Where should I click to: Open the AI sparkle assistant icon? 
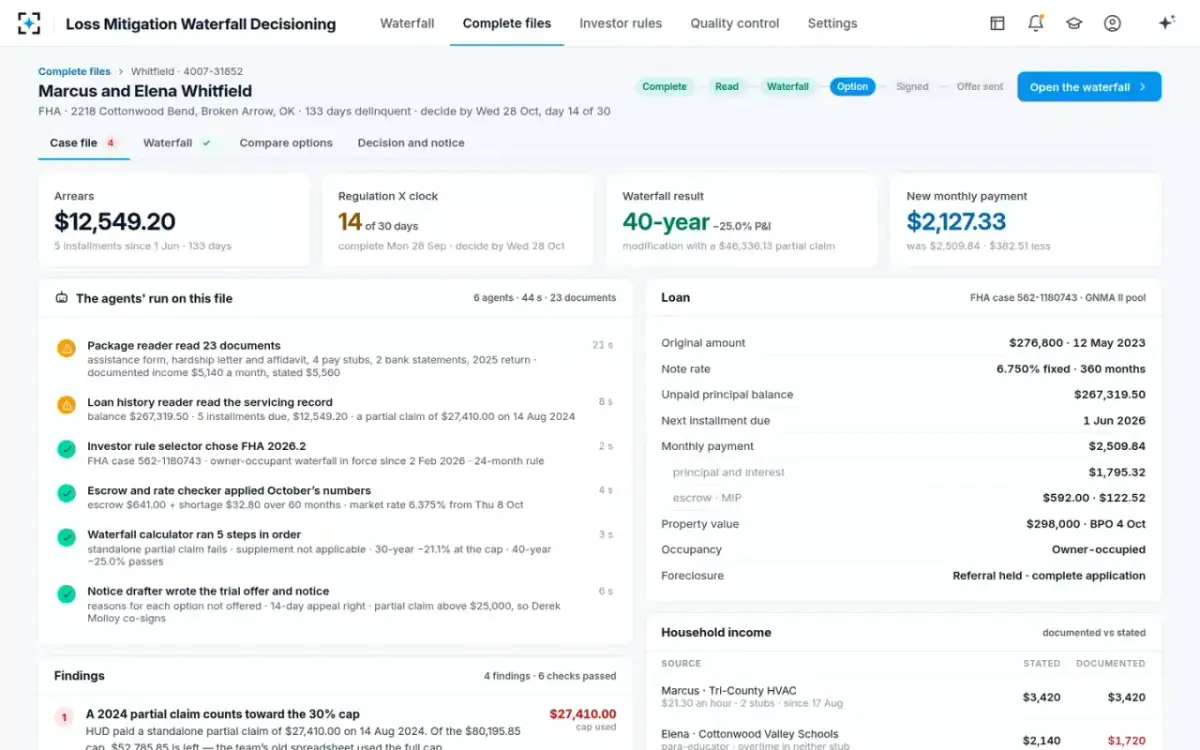pos(1166,23)
